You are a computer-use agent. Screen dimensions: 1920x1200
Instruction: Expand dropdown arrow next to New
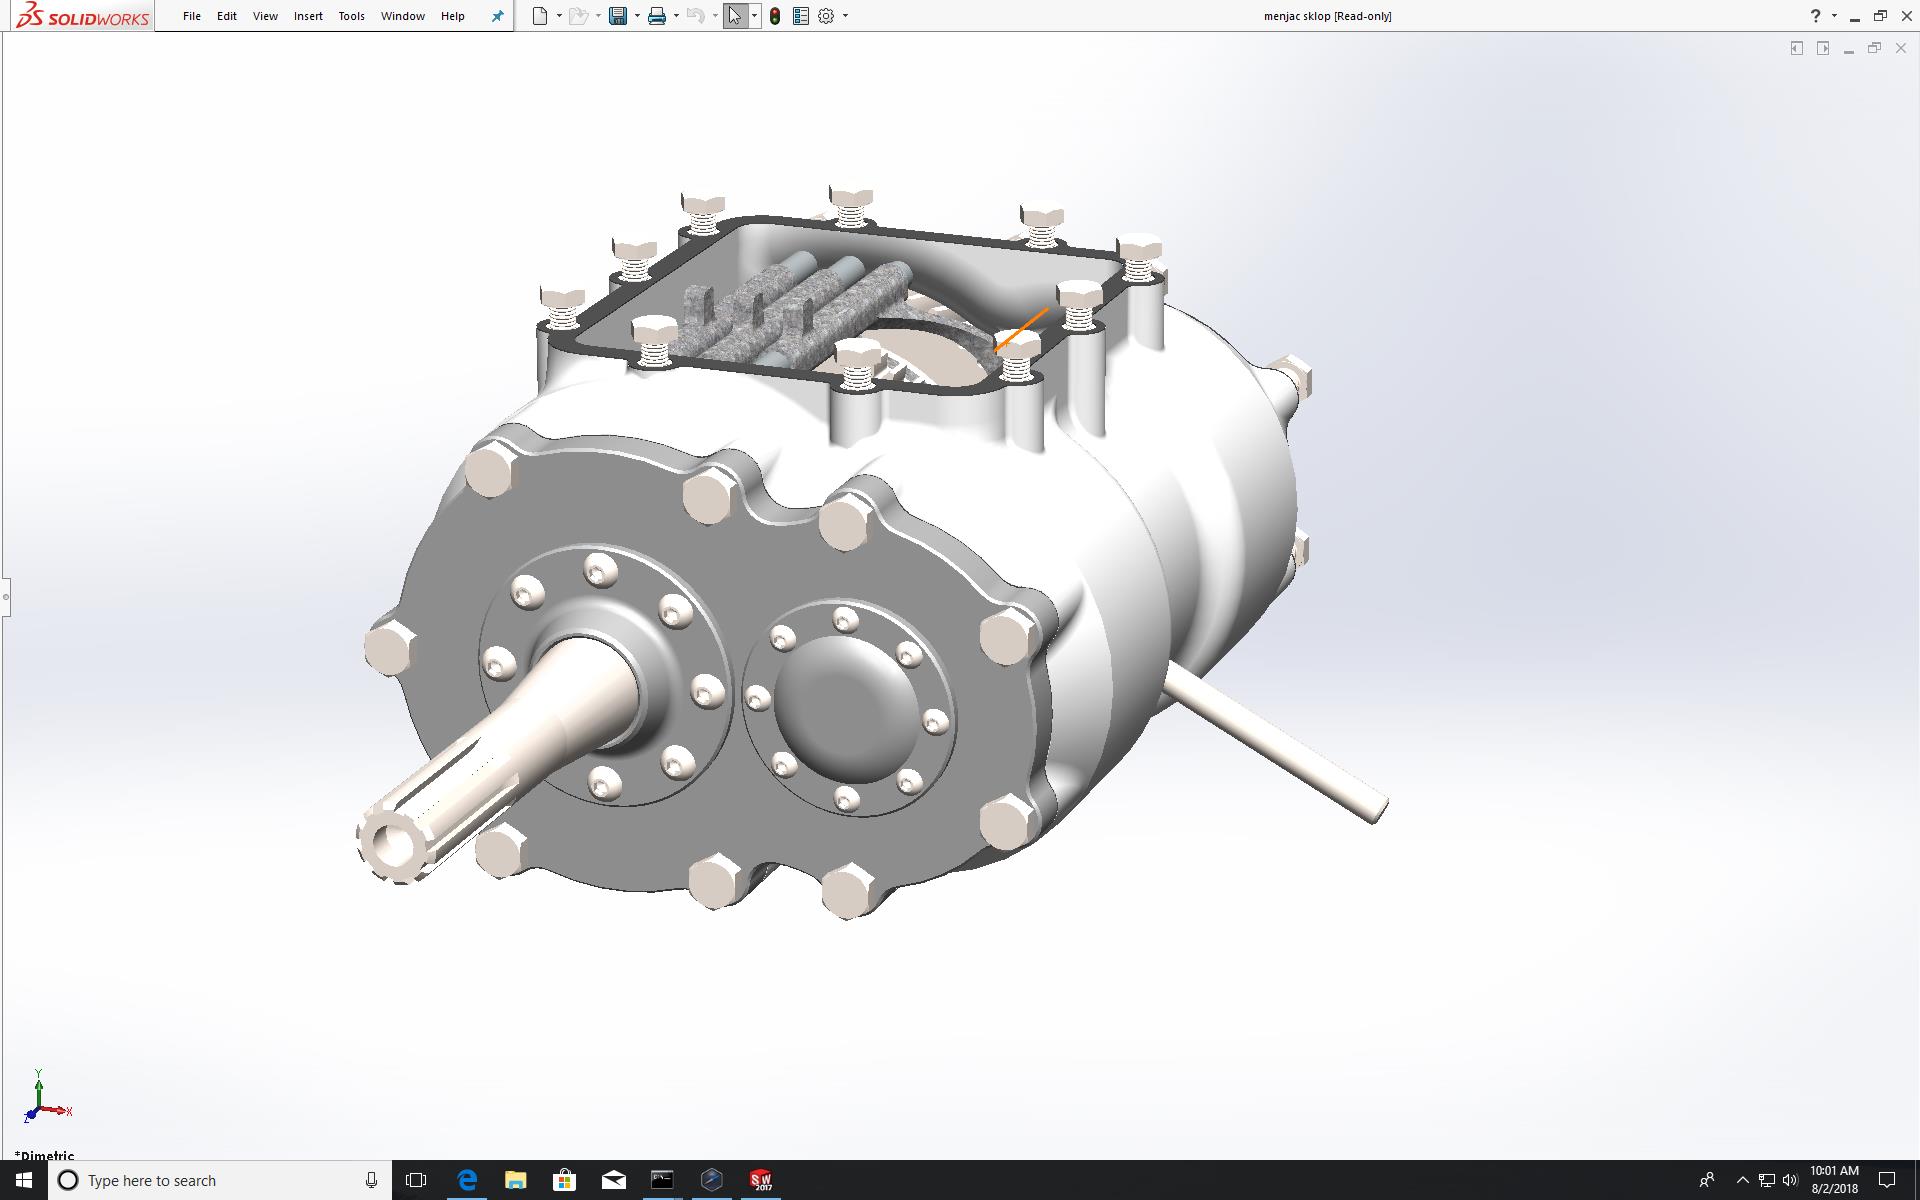tap(559, 16)
